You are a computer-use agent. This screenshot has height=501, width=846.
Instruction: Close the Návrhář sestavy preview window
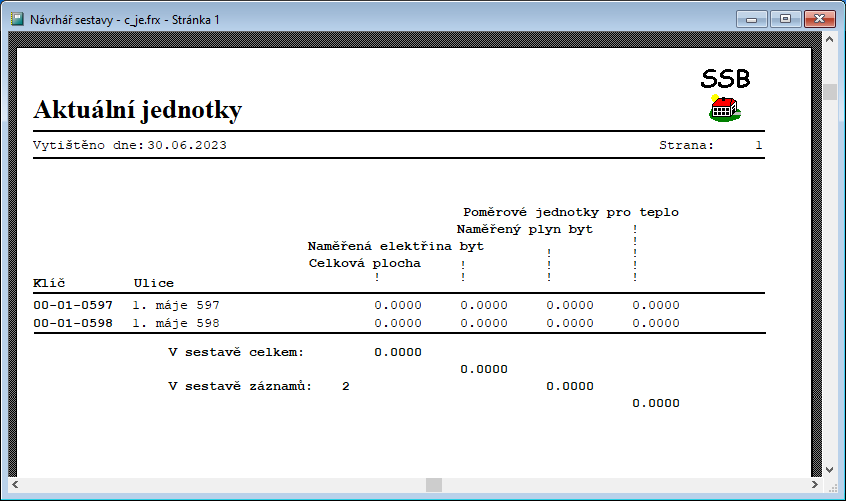tap(819, 18)
